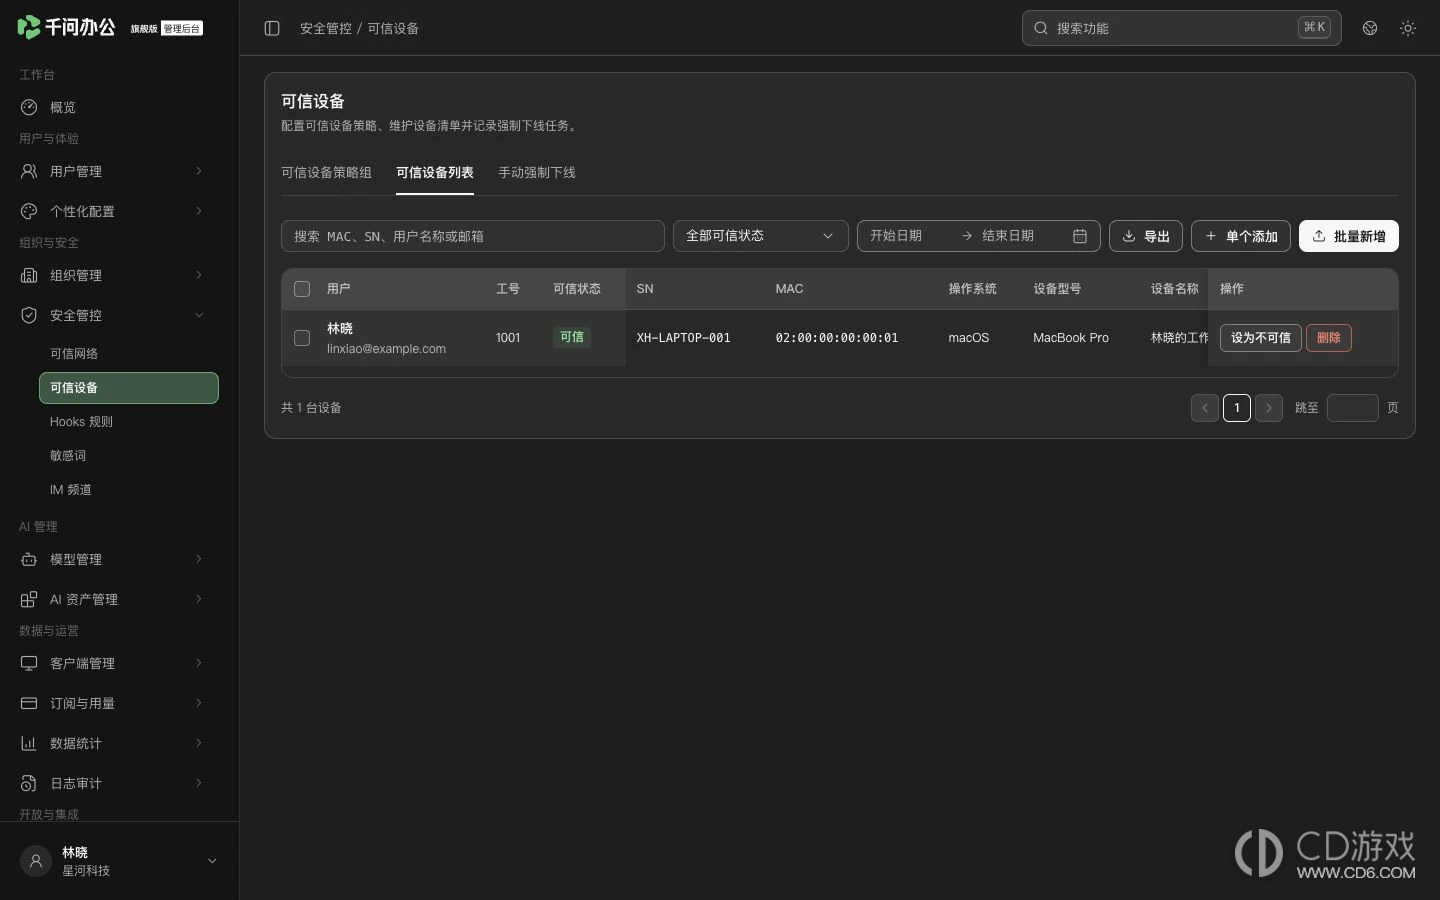Focus the 搜索功能 search box
This screenshot has height=900, width=1440.
pos(1182,28)
